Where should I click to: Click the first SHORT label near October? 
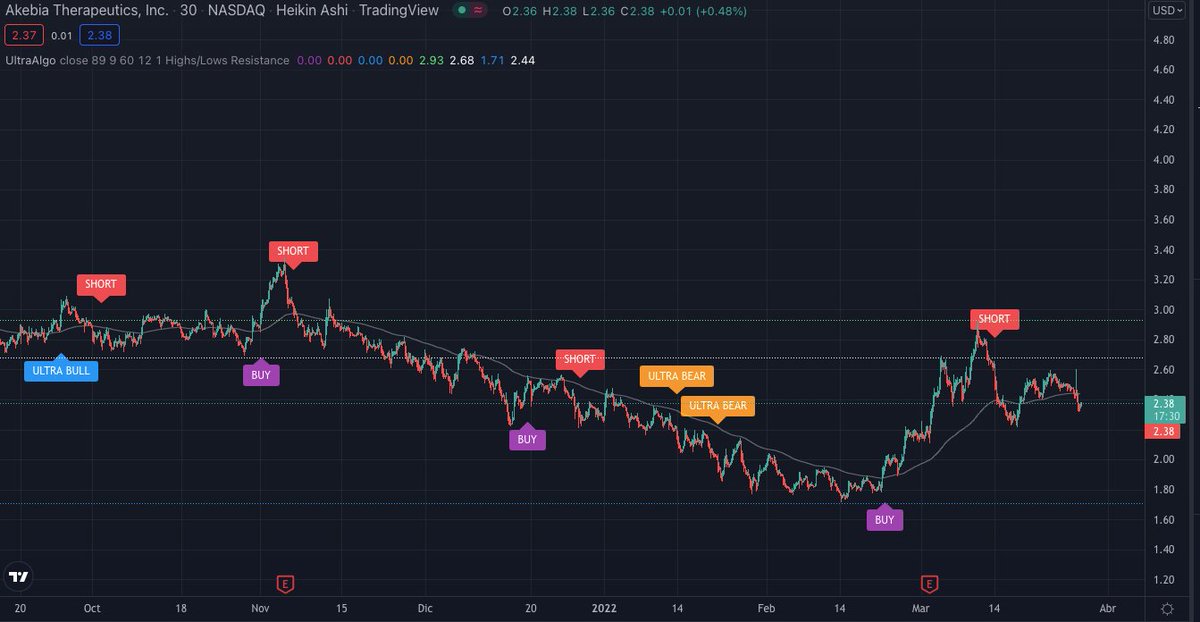coord(100,285)
